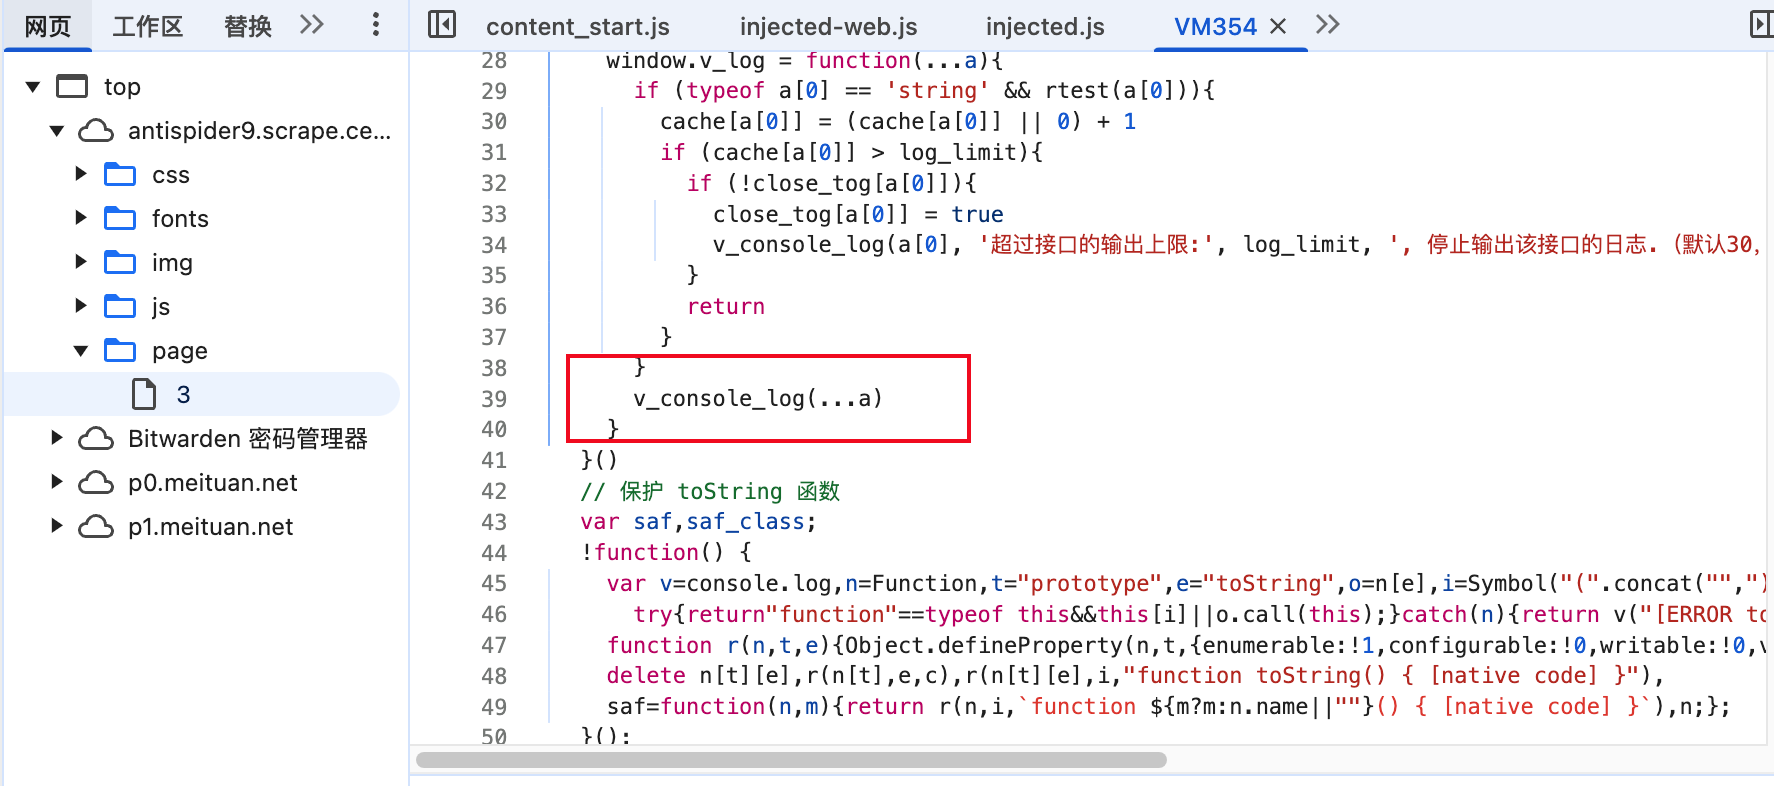Collapse the top frame tree
1774x786 pixels.
(x=33, y=87)
